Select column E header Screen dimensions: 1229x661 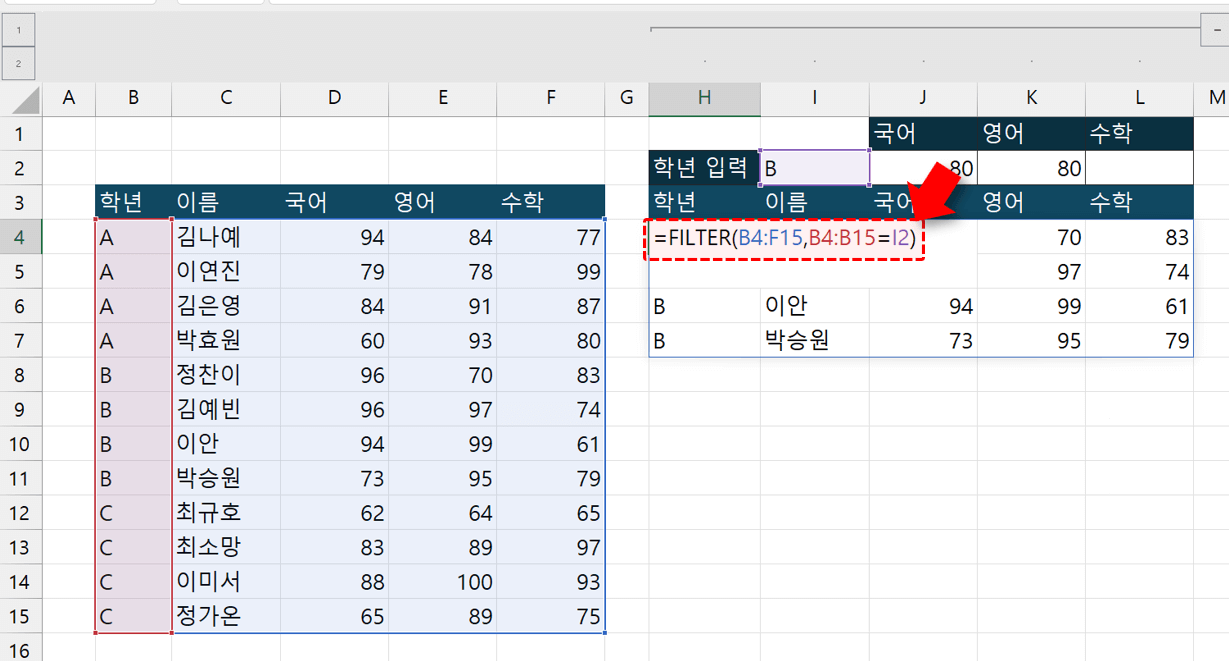(x=442, y=98)
